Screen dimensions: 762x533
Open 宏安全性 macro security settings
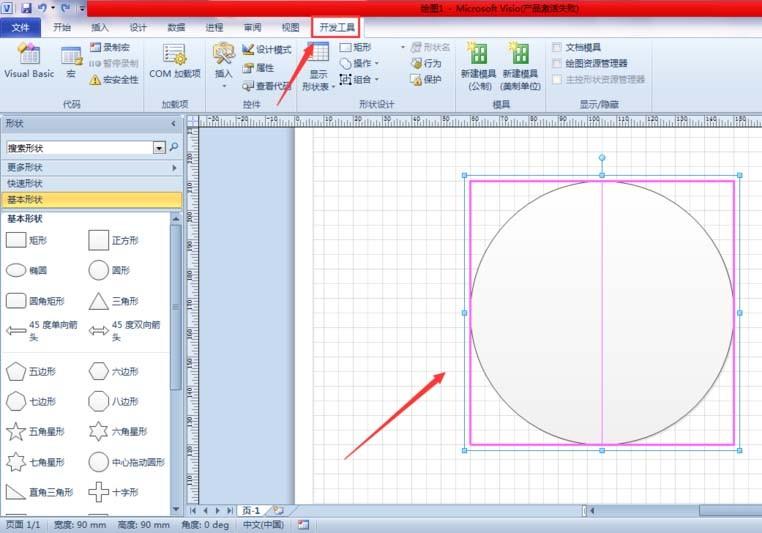point(114,80)
